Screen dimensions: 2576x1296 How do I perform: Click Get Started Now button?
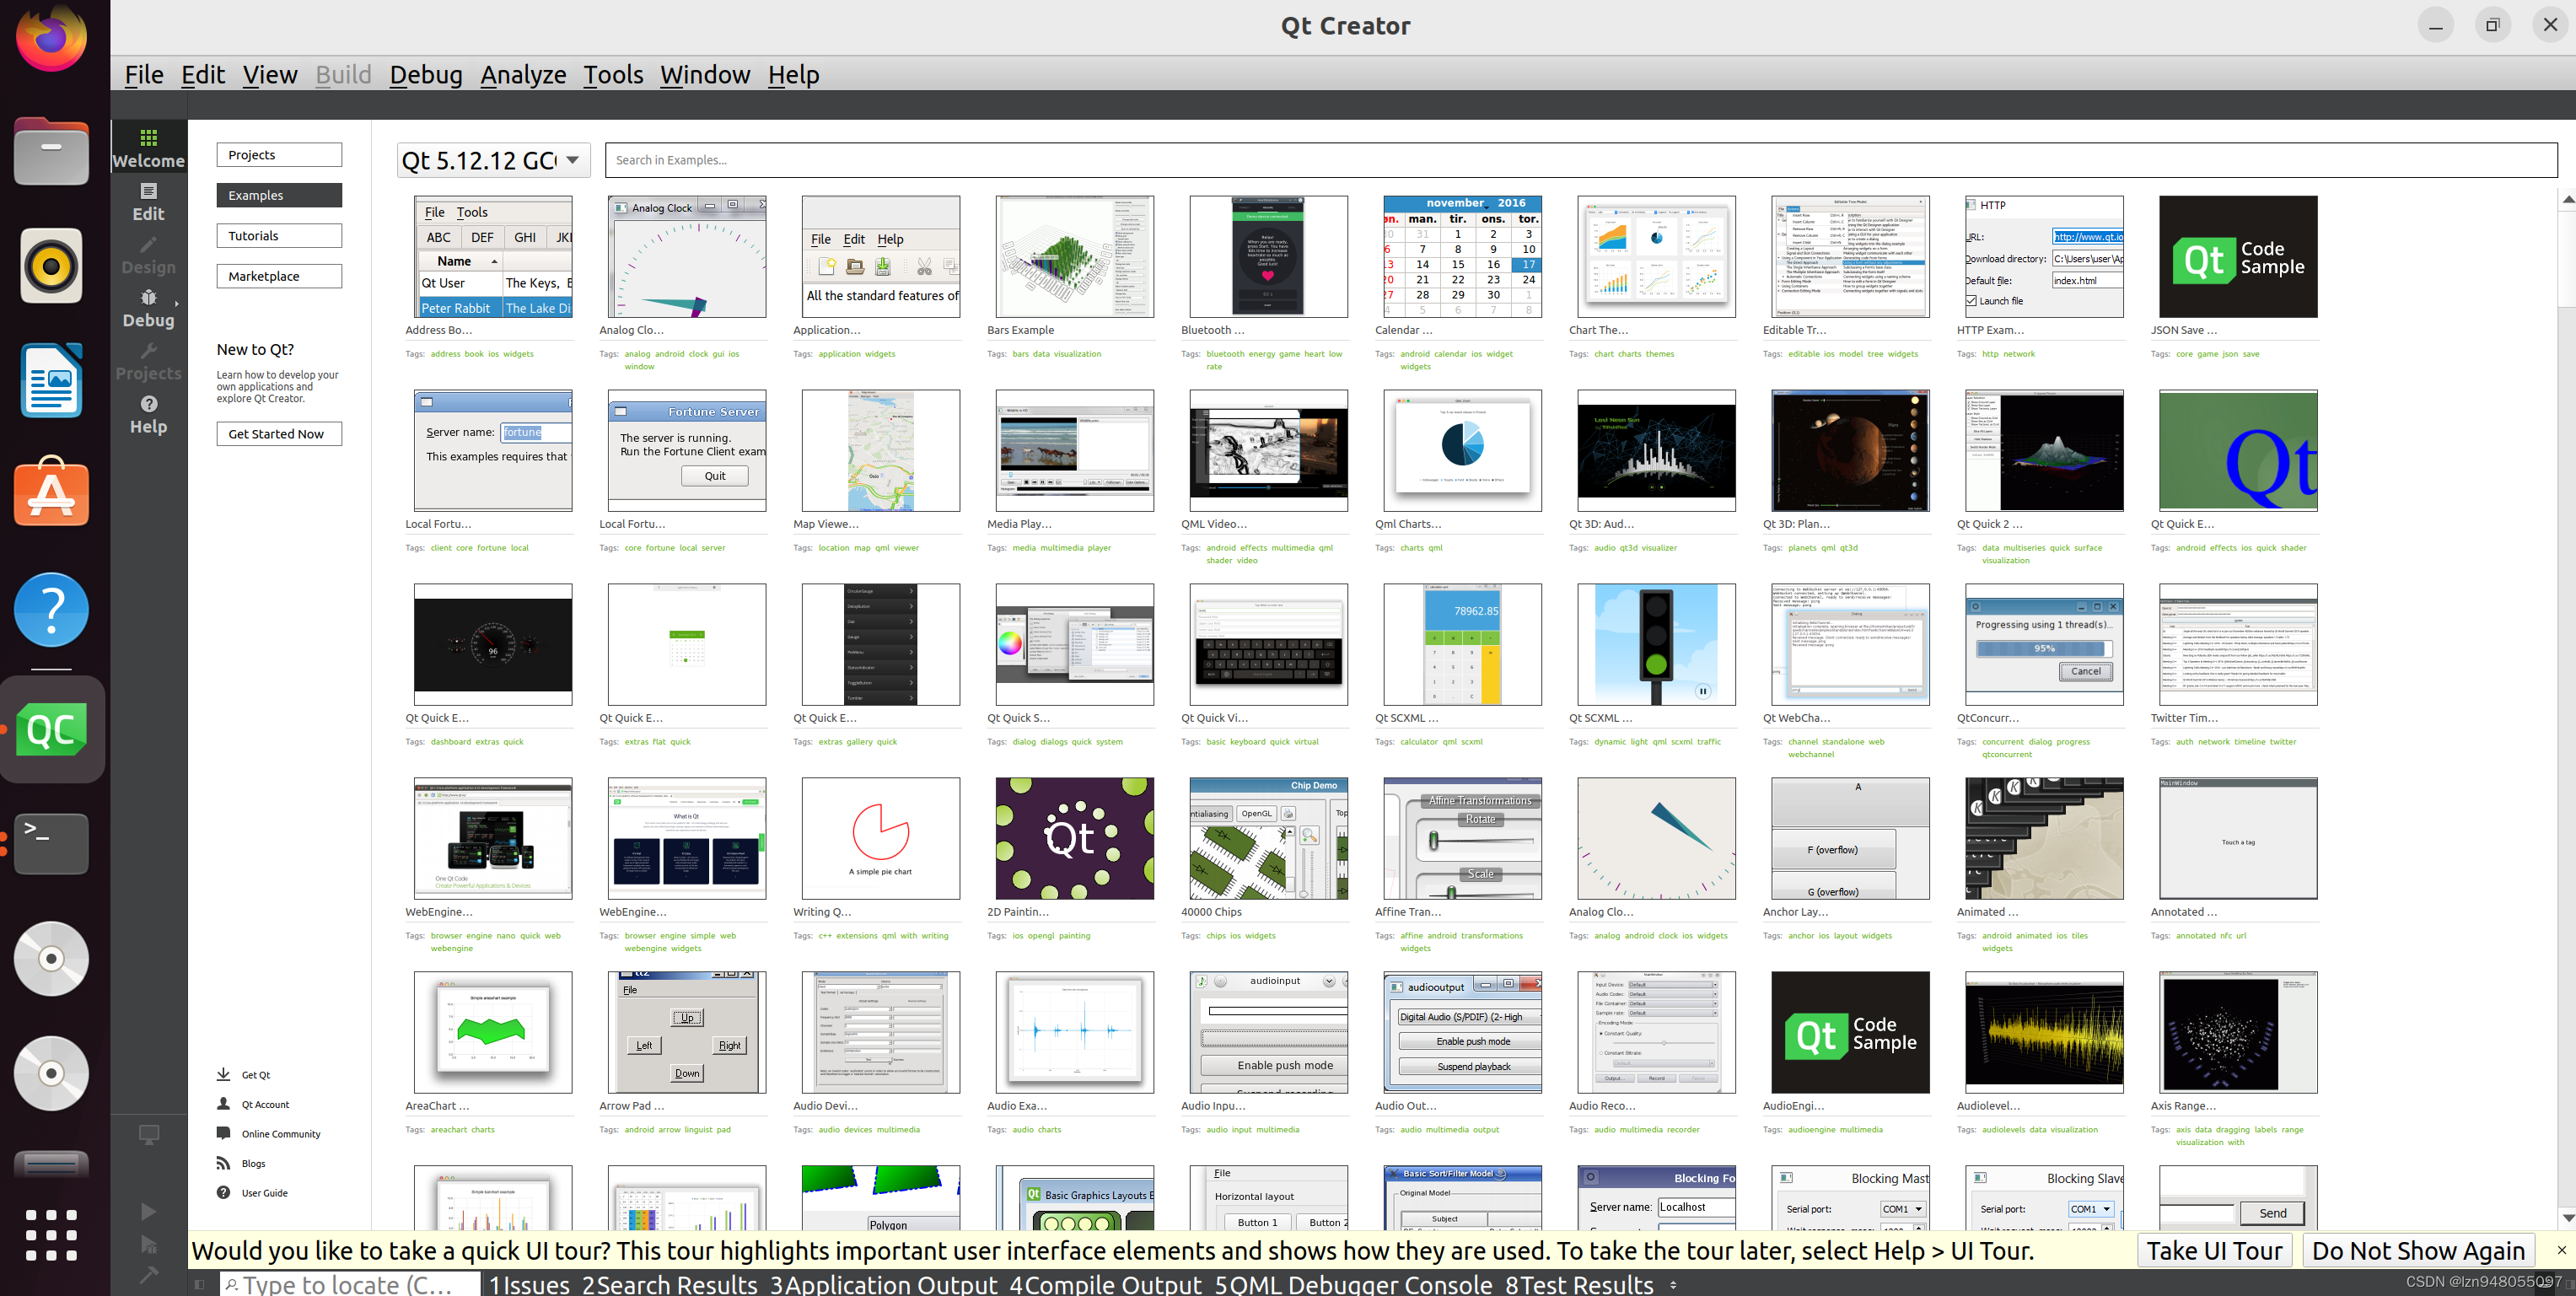pos(278,434)
